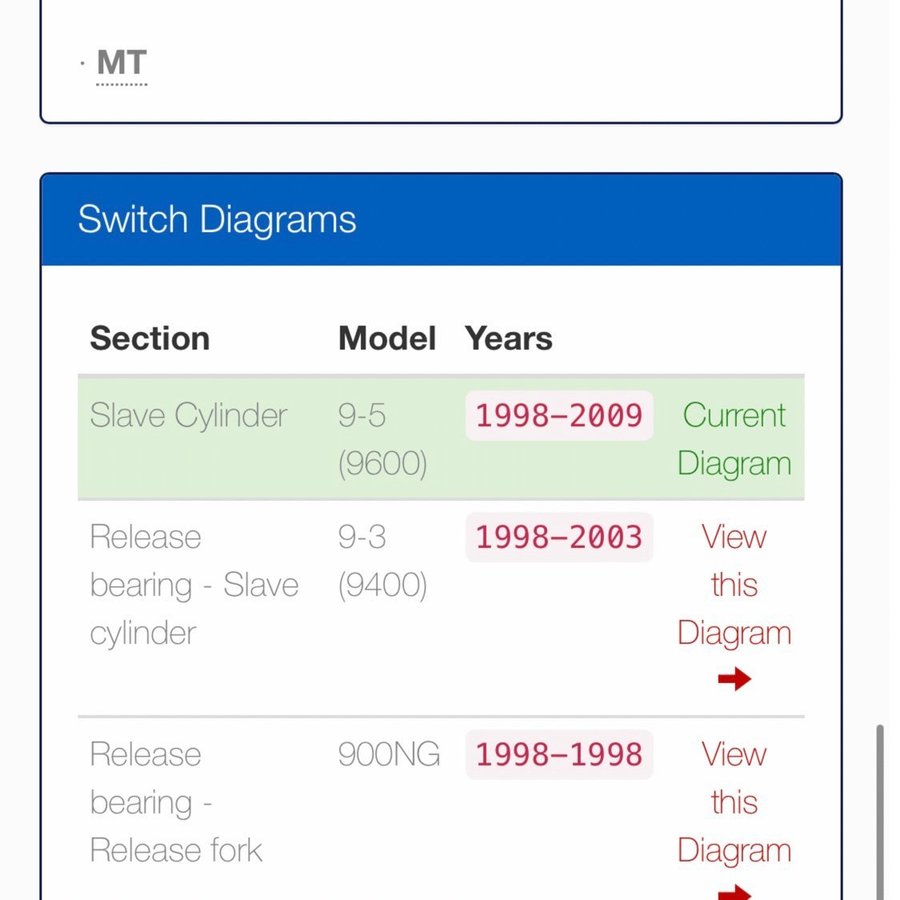The image size is (900, 900).
Task: Click the red arrow in the 900NG row
Action: (x=734, y=891)
